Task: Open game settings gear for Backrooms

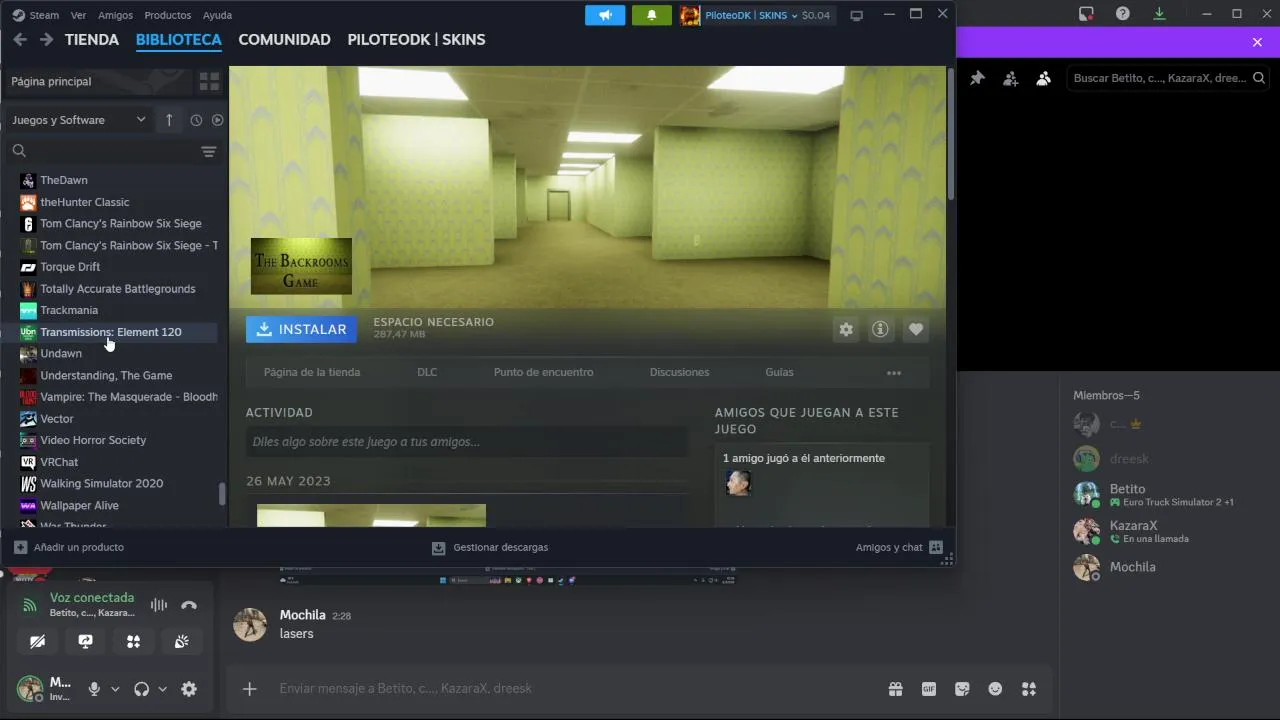Action: point(846,329)
